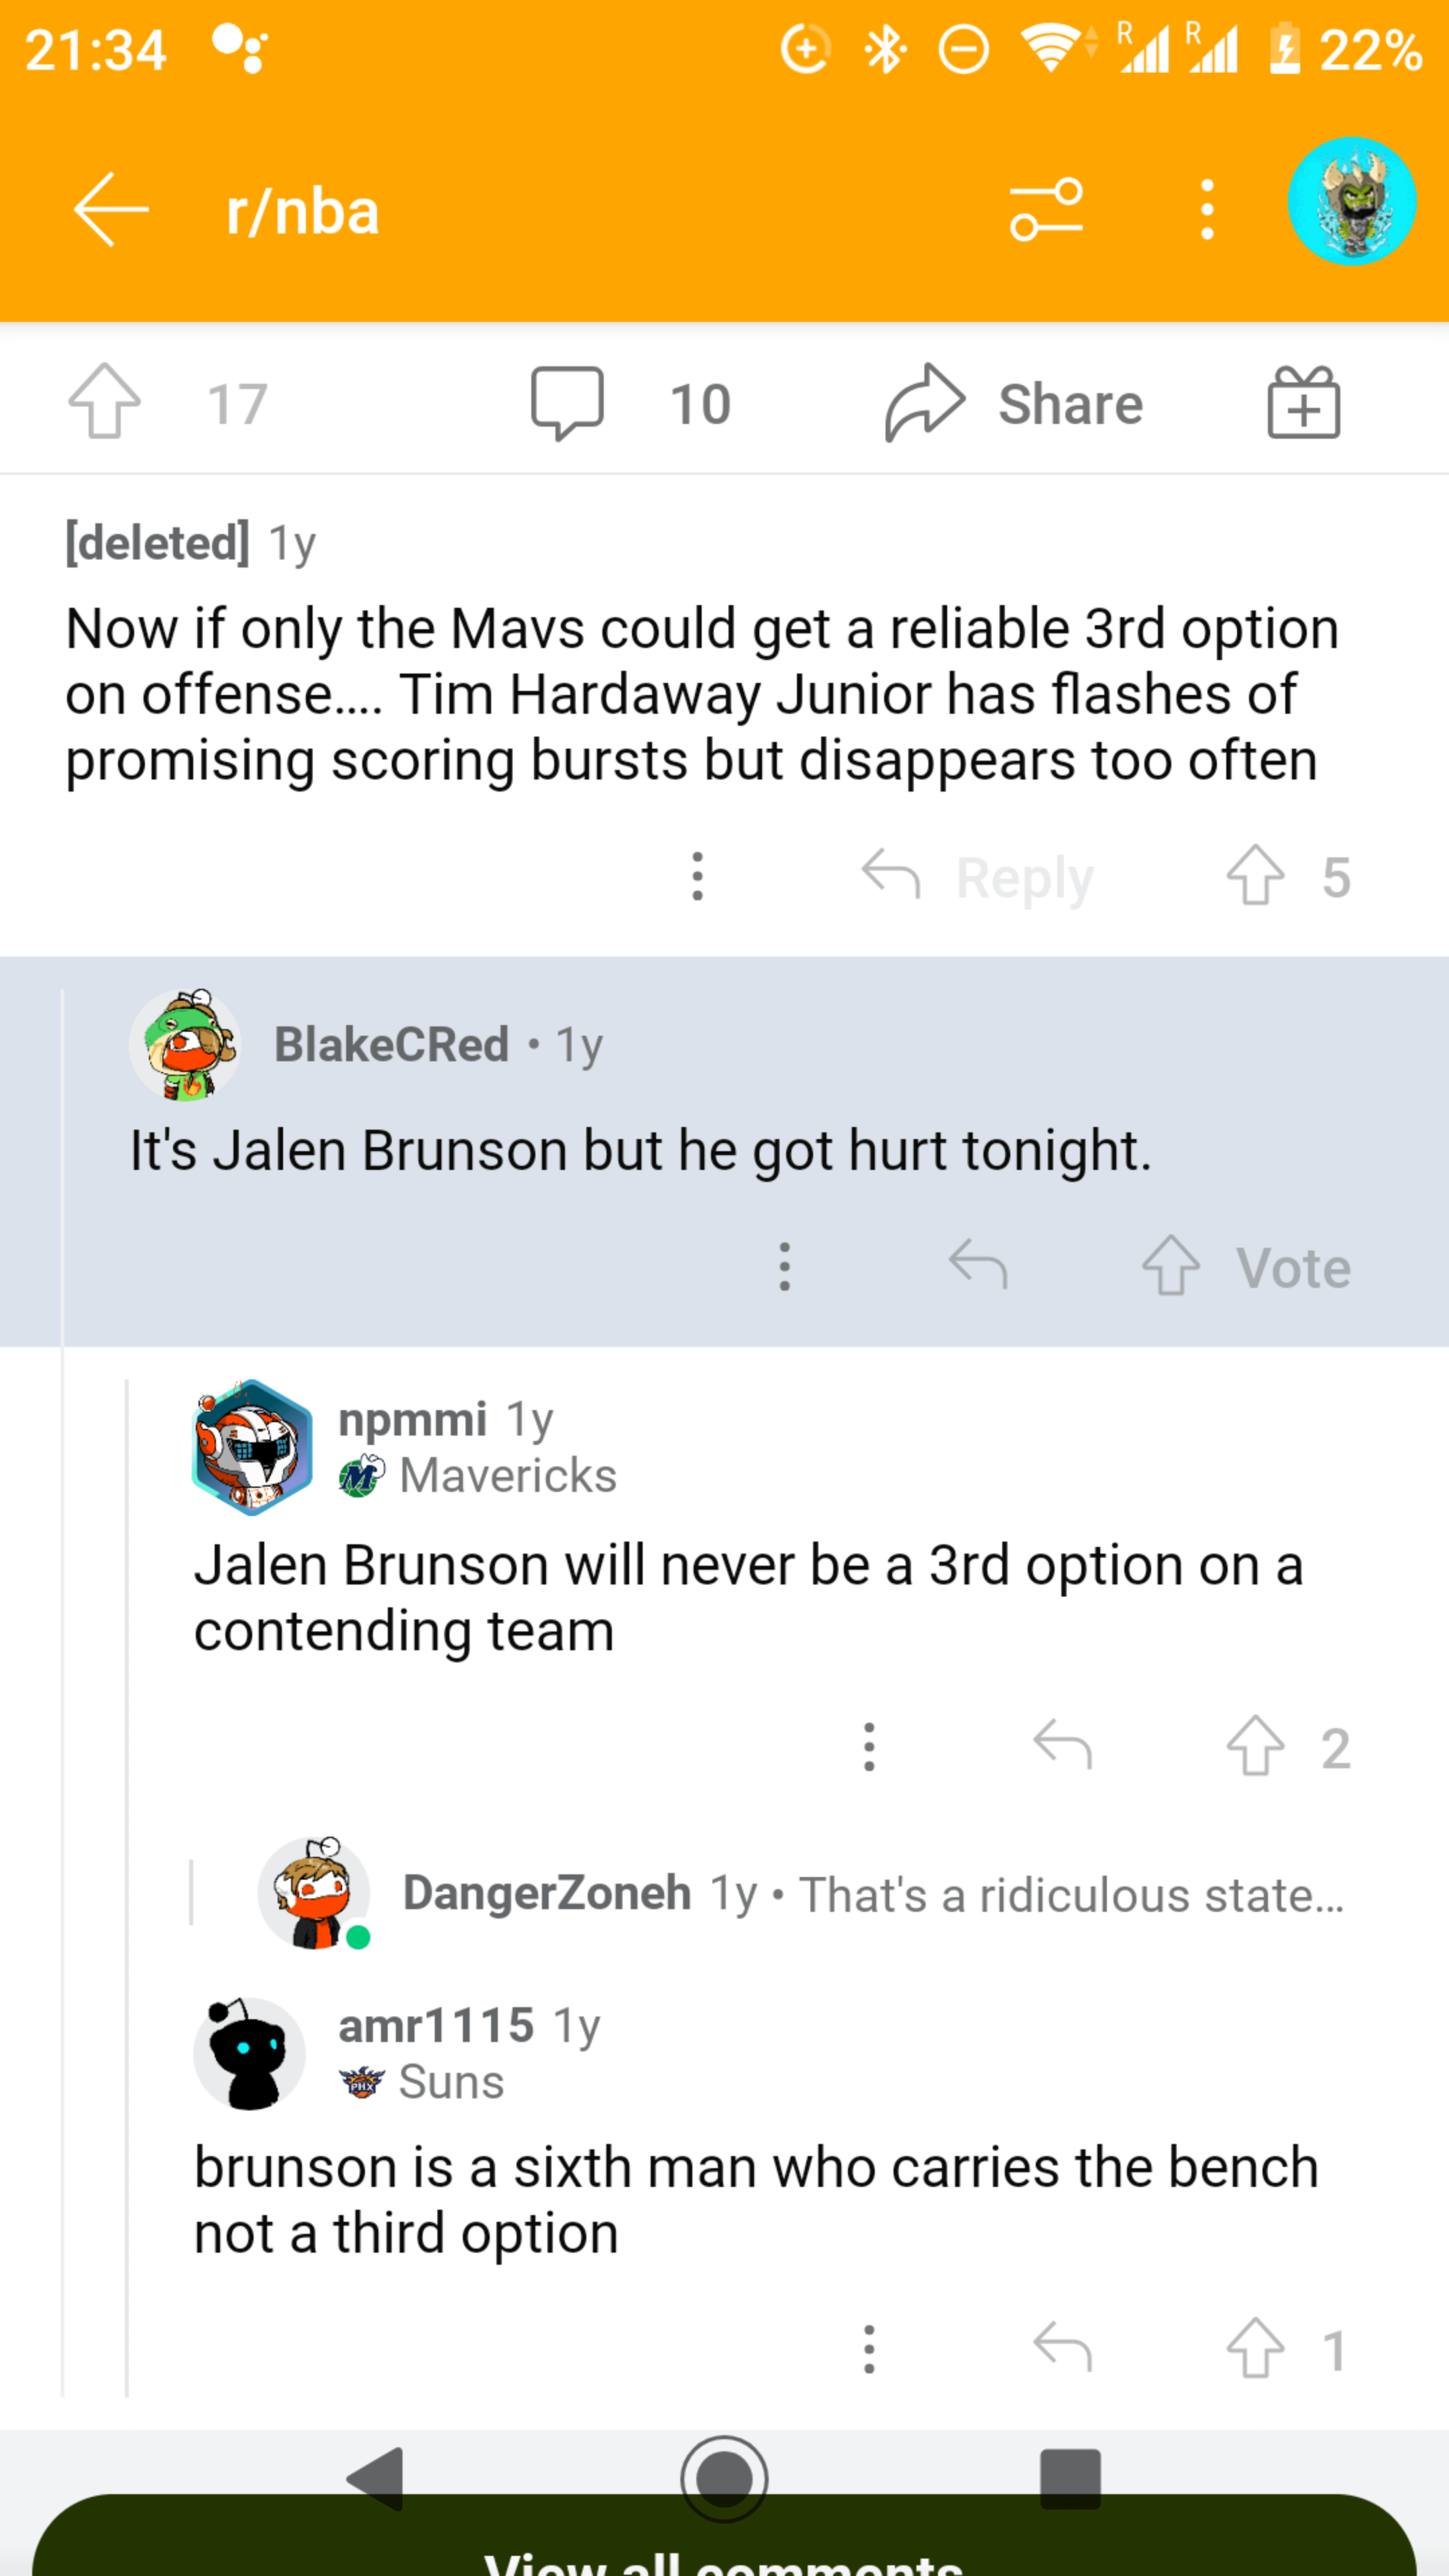Image resolution: width=1449 pixels, height=2576 pixels.
Task: Upvote BlakeCRed's comment
Action: [x=1171, y=1266]
